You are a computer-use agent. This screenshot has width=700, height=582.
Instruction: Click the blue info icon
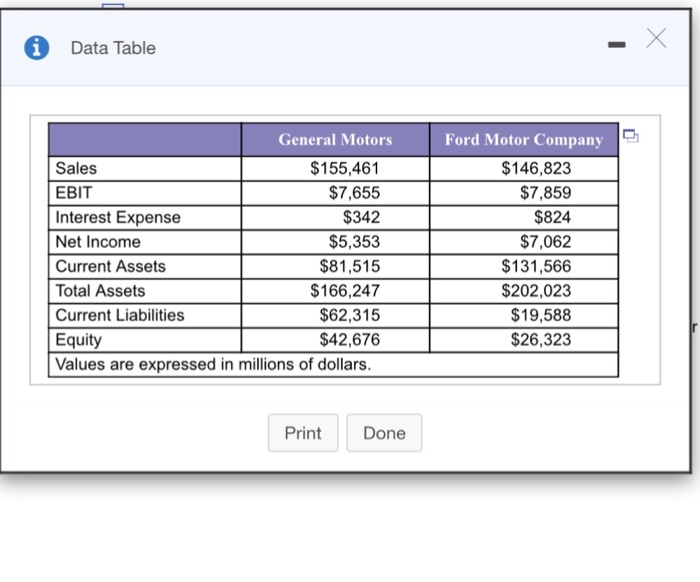[x=37, y=48]
